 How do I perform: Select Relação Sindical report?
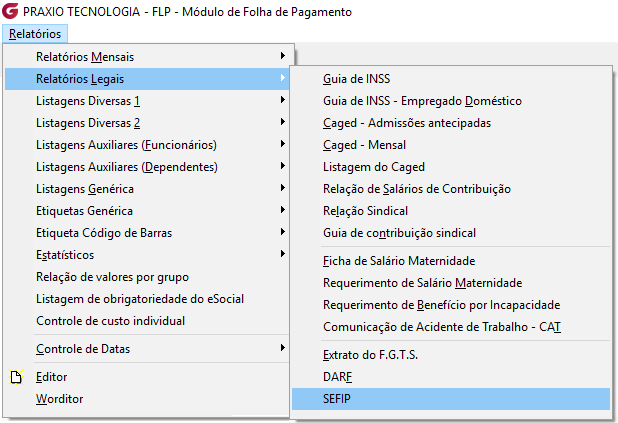coord(451,211)
